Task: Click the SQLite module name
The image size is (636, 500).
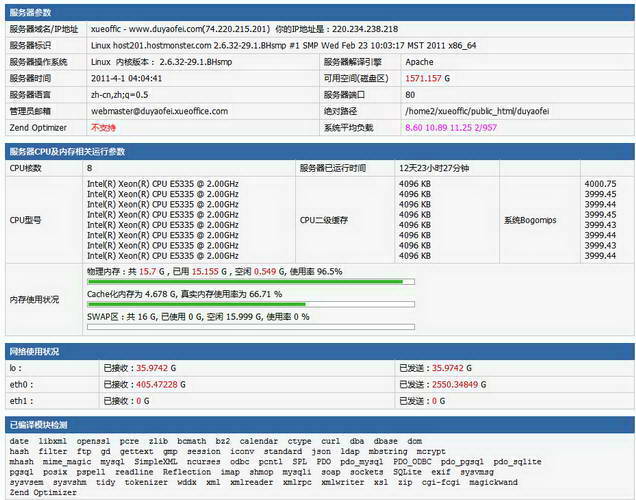Action: pyautogui.click(x=407, y=472)
